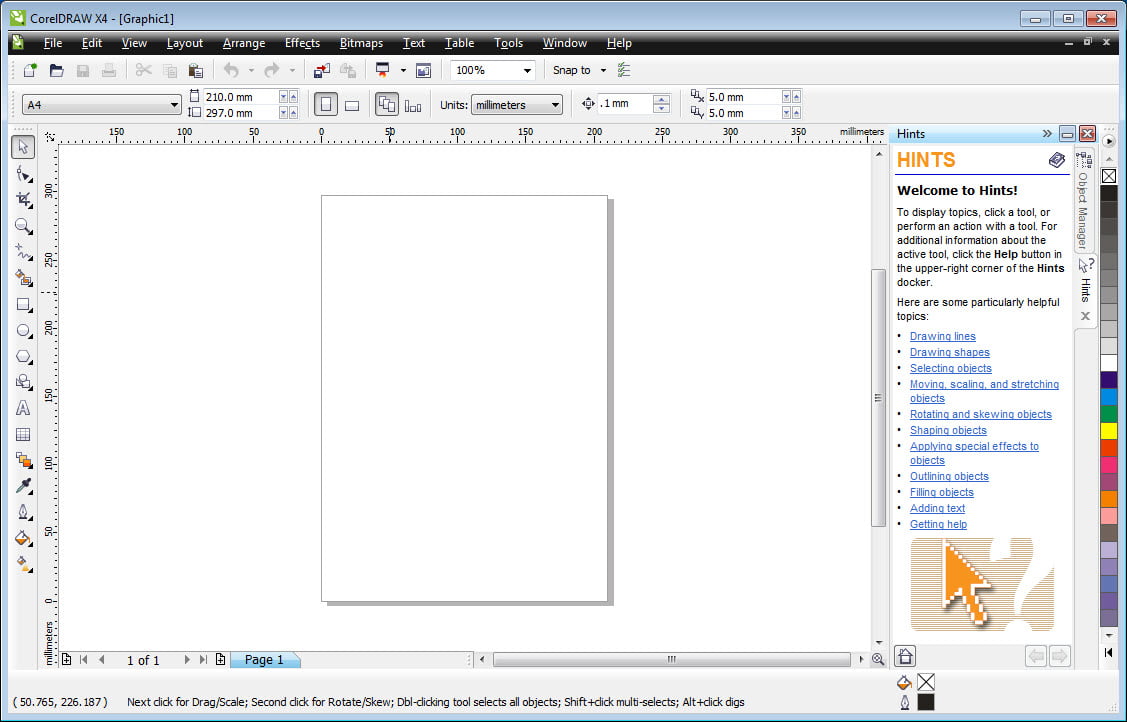Viewport: 1127px width, 722px height.
Task: Select the Shape tool
Action: tap(23, 174)
